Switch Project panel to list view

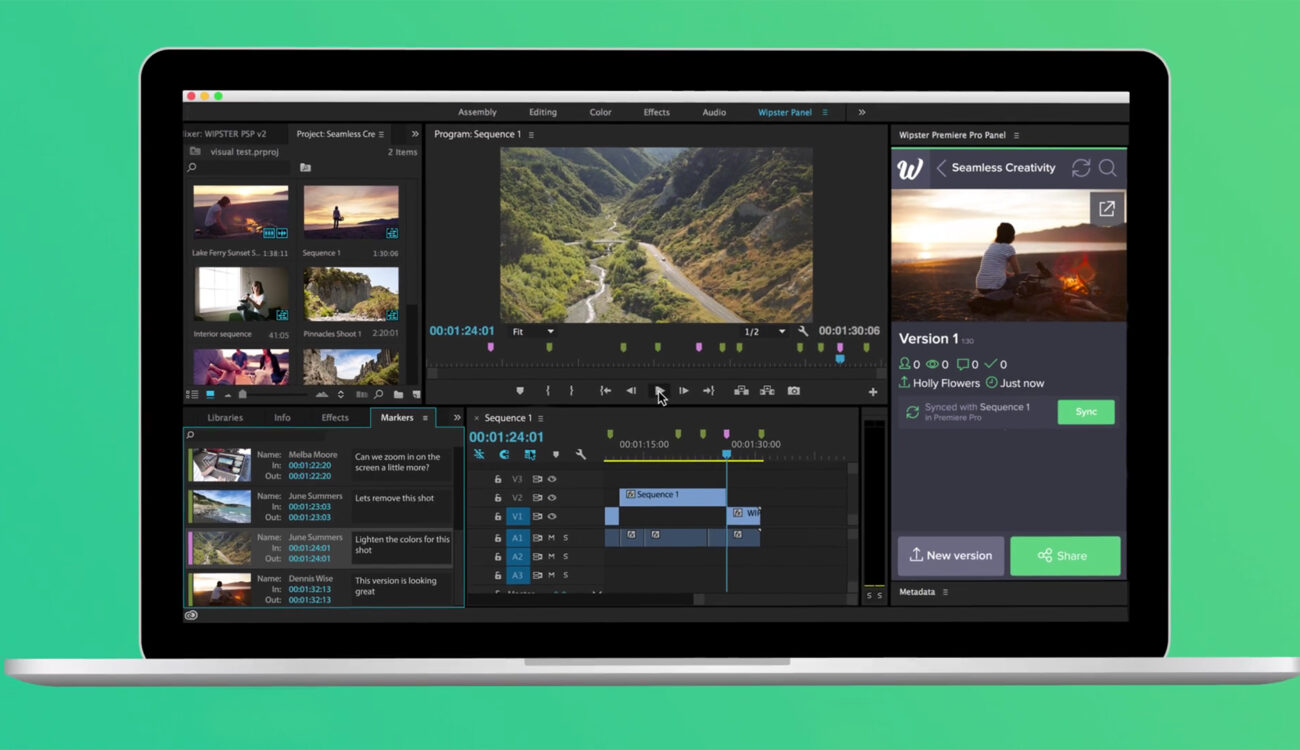(193, 395)
